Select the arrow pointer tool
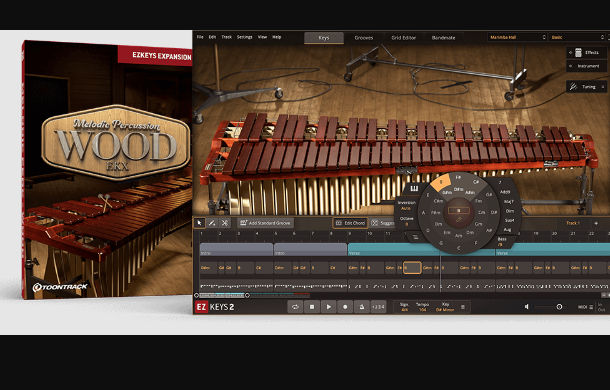This screenshot has height=390, width=610. click(199, 223)
